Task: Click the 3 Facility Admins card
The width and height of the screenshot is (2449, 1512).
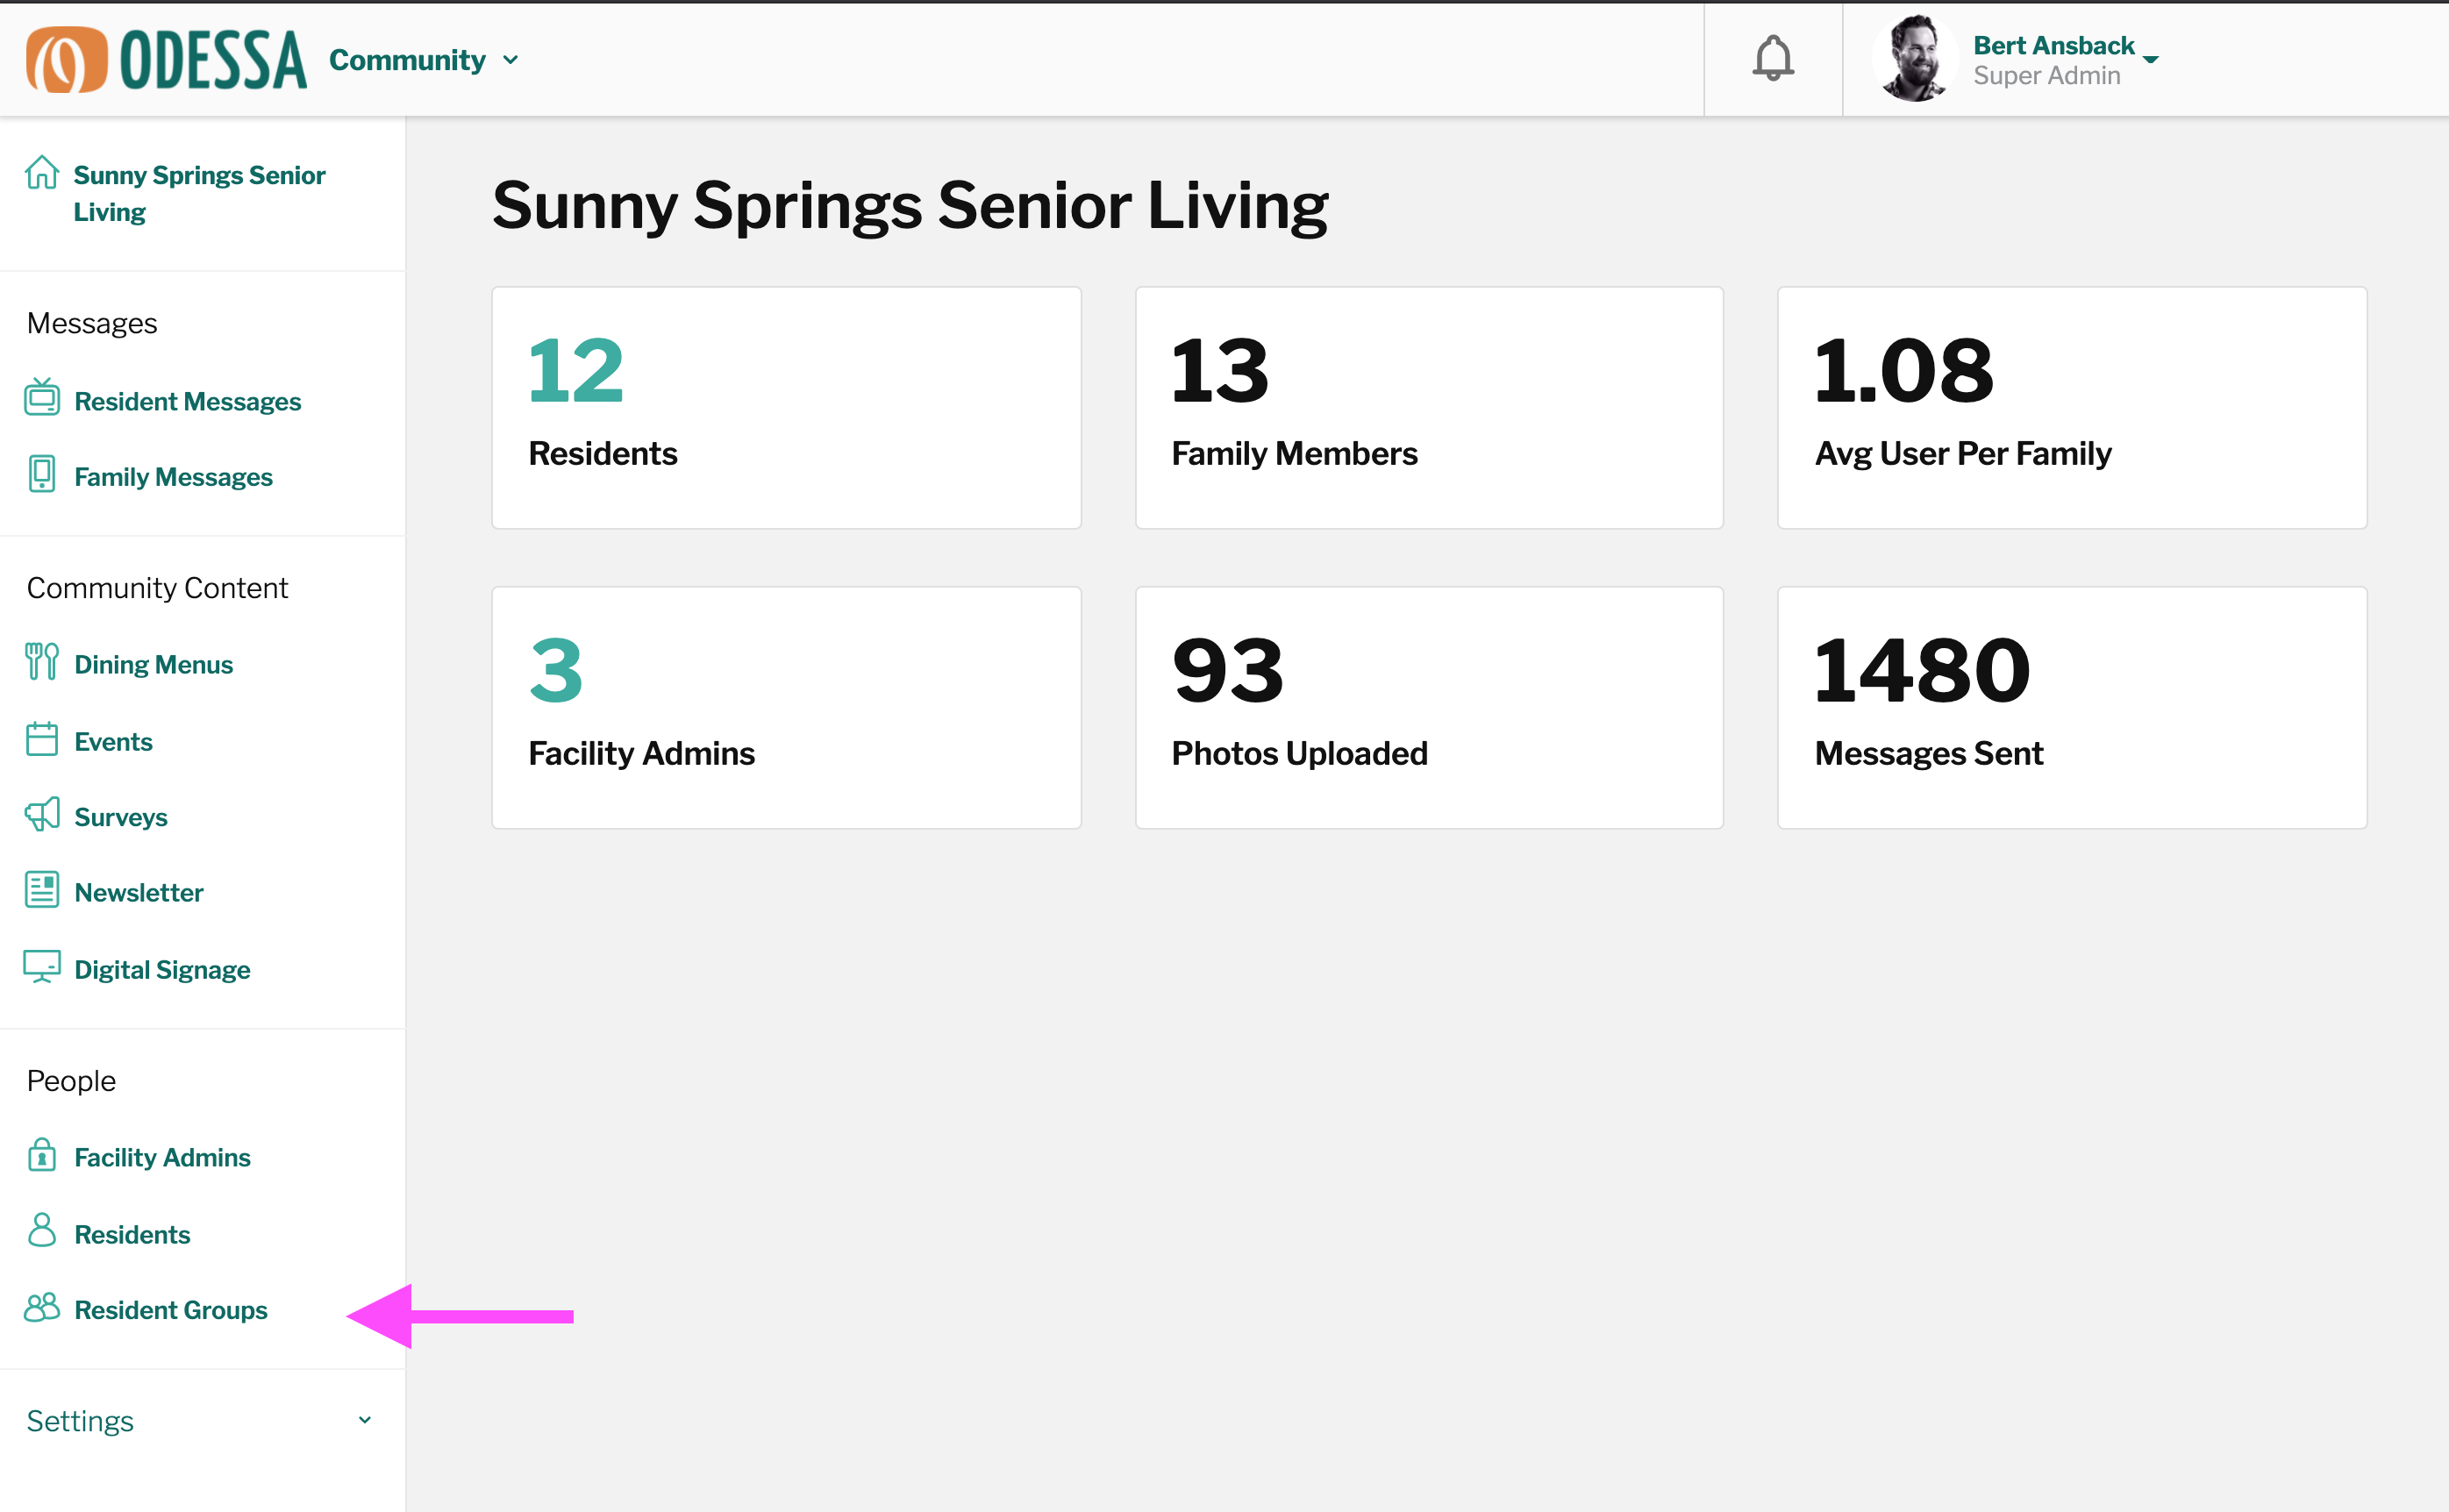Action: pos(786,707)
